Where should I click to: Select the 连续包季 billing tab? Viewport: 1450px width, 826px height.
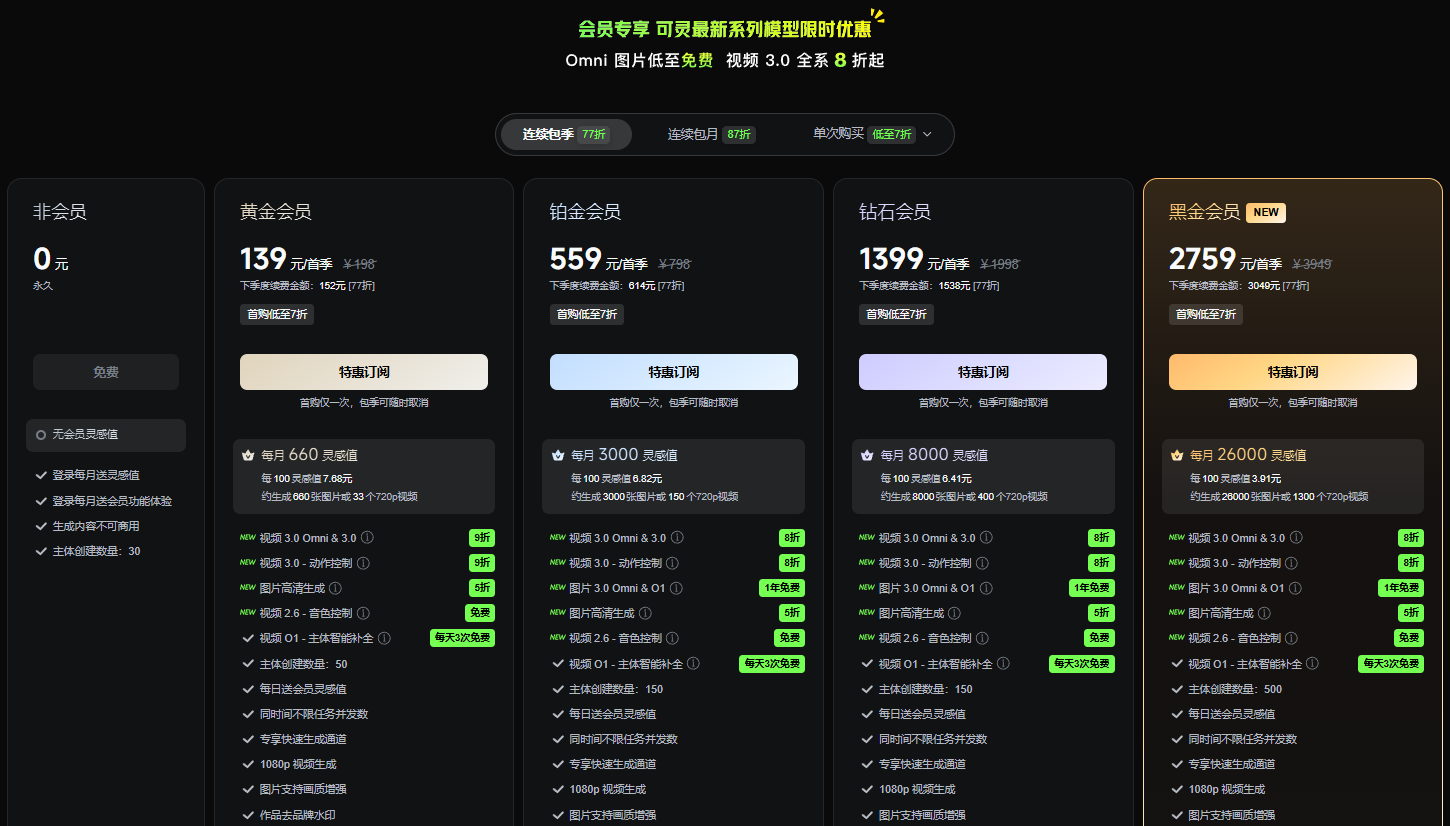[x=565, y=134]
